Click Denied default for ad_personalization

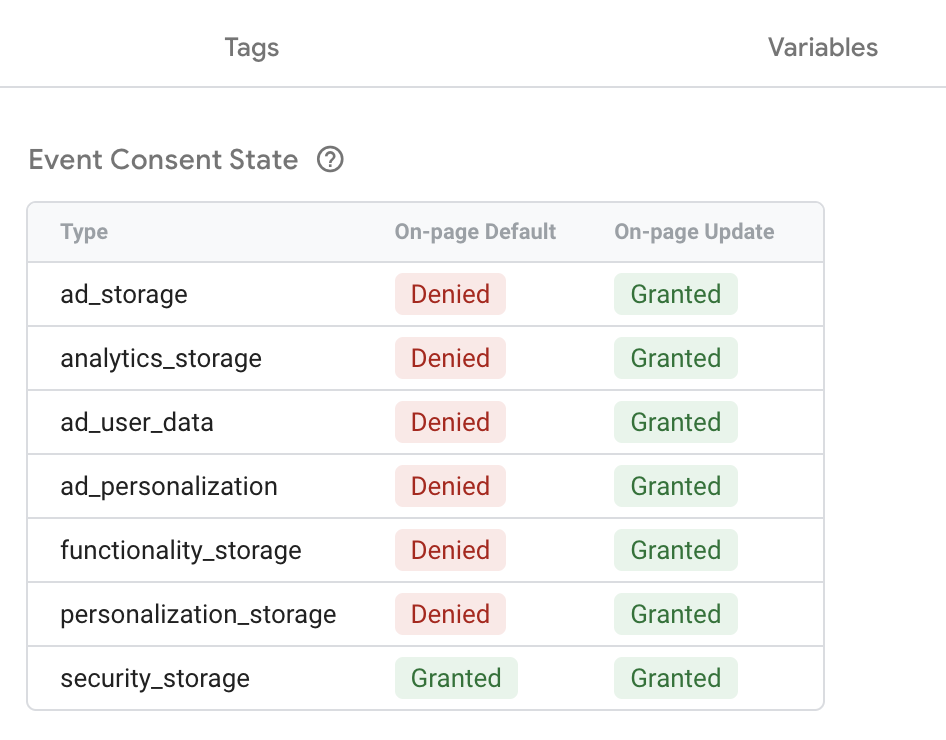[450, 486]
